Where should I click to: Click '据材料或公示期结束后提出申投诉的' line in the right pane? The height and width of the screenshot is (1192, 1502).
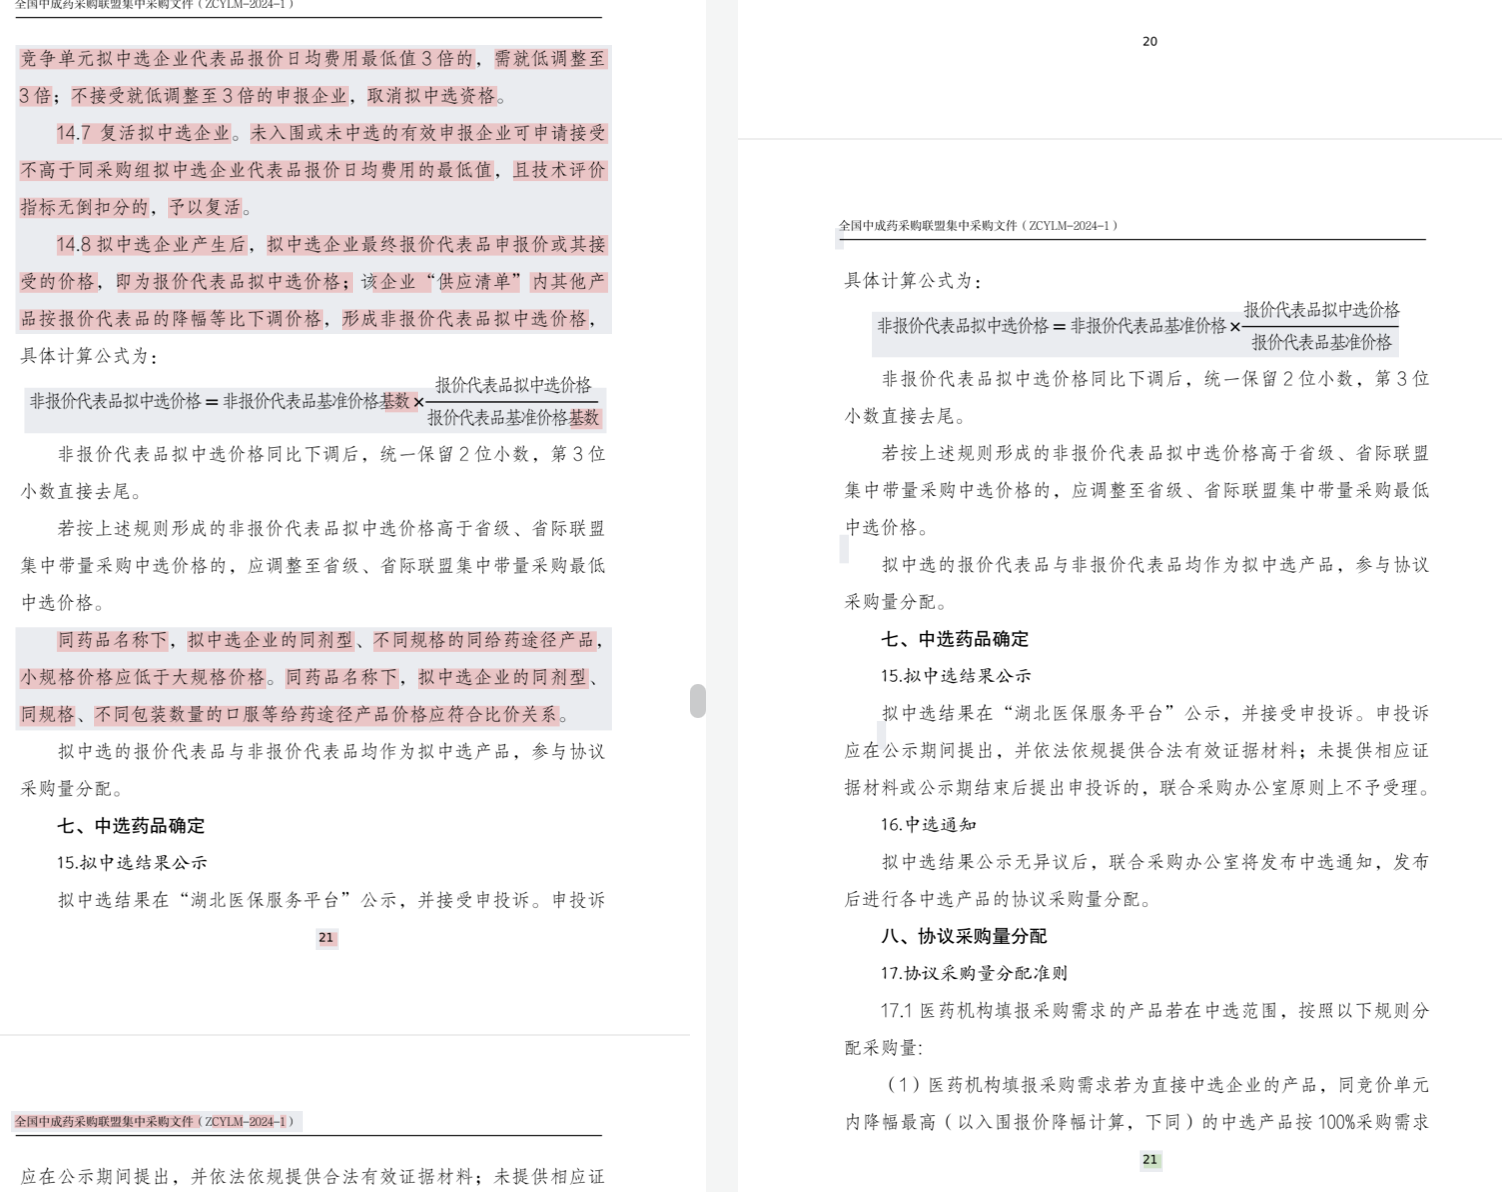click(x=1138, y=788)
